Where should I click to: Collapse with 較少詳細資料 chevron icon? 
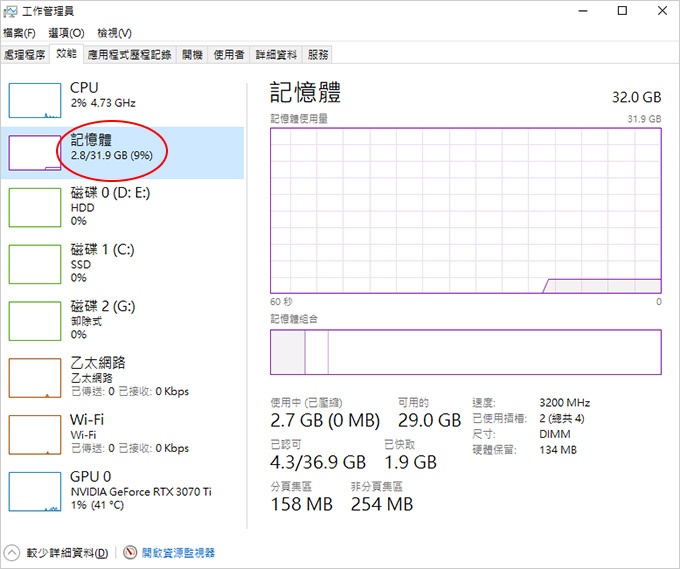(x=12, y=553)
